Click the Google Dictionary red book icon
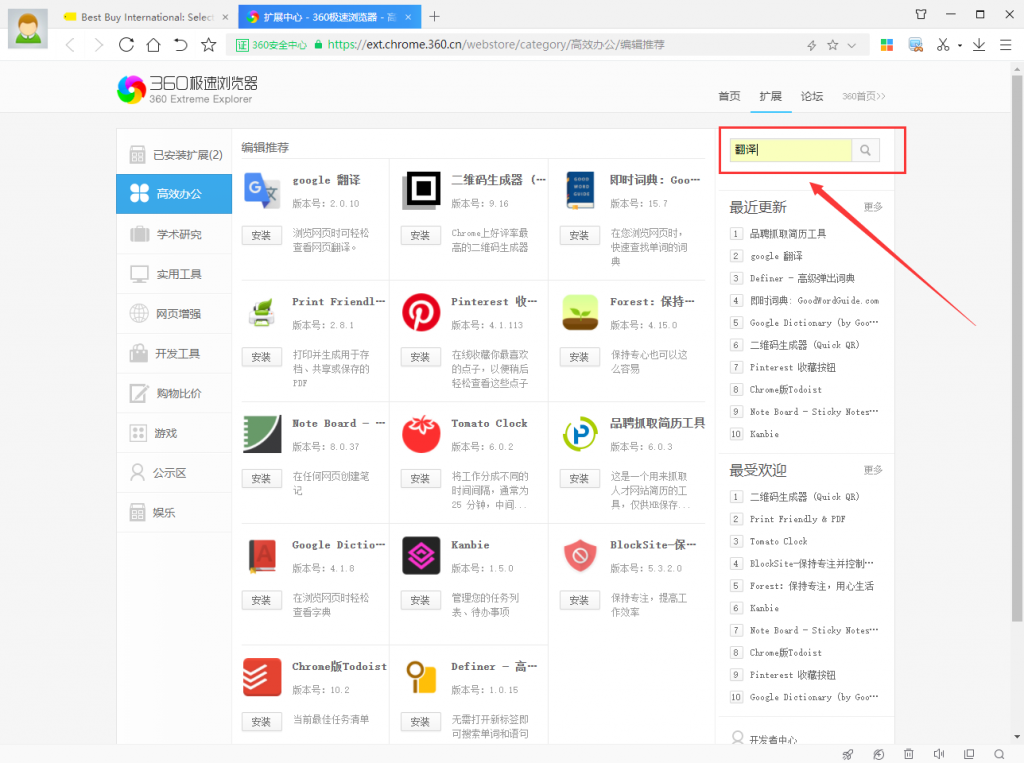Viewport: 1024px width, 763px height. (x=262, y=556)
